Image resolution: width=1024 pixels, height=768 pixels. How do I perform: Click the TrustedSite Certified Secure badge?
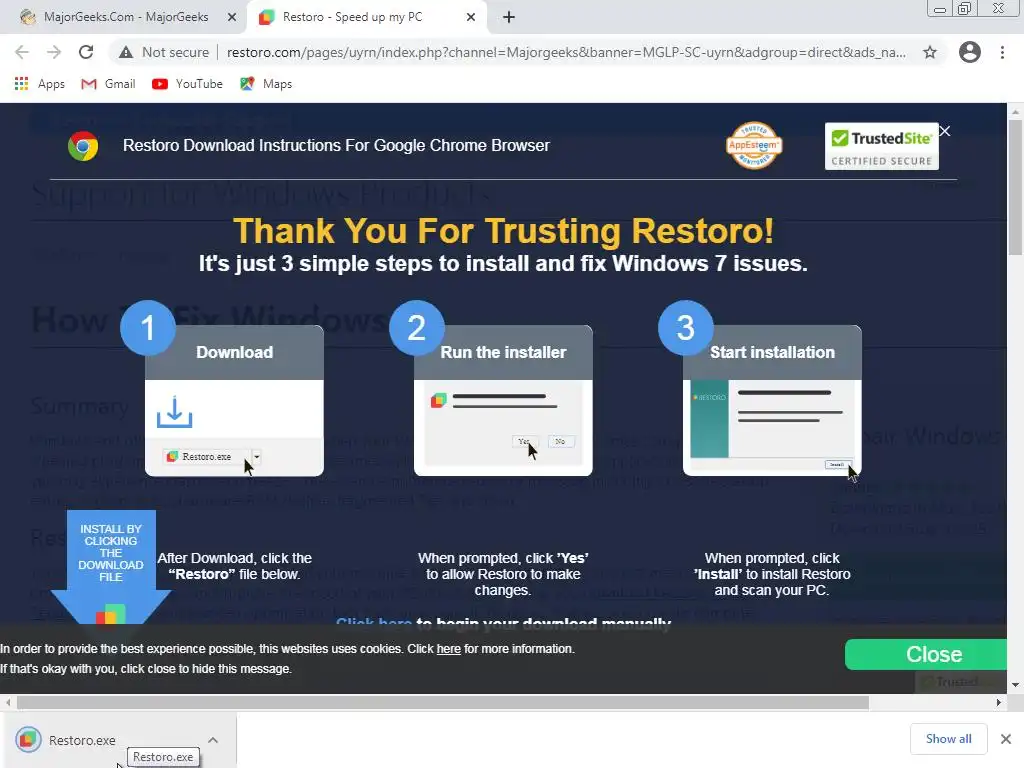(882, 146)
